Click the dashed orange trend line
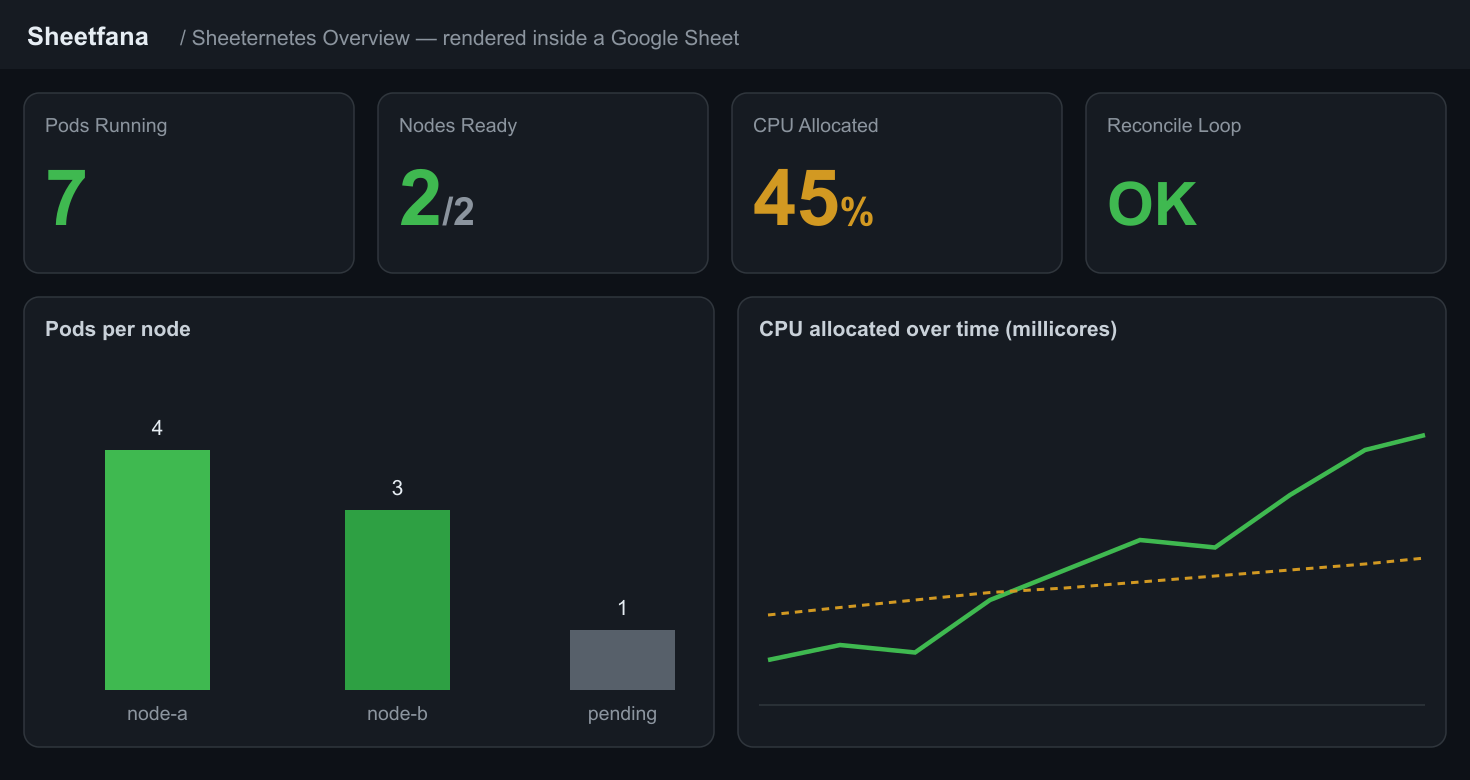 (x=1096, y=586)
